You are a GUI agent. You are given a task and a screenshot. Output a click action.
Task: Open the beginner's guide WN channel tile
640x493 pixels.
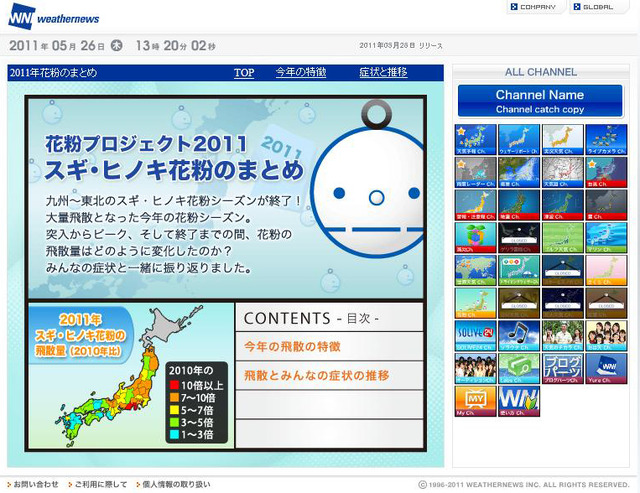[x=519, y=399]
